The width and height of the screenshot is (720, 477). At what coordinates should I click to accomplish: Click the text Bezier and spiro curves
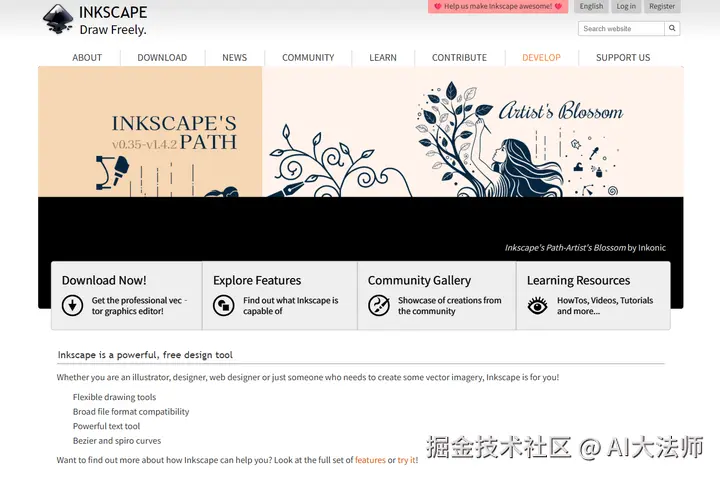(117, 441)
